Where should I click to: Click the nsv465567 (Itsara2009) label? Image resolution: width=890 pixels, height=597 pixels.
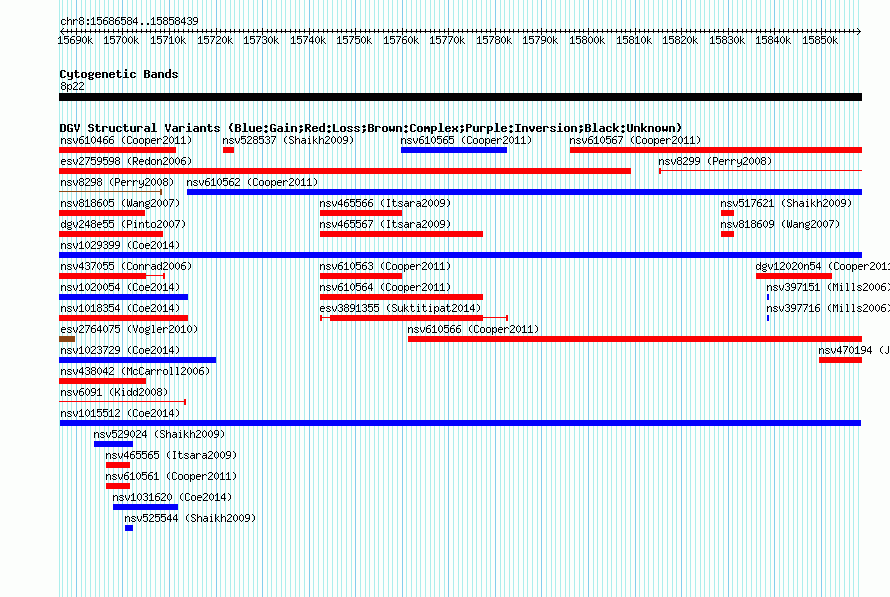[x=385, y=224]
